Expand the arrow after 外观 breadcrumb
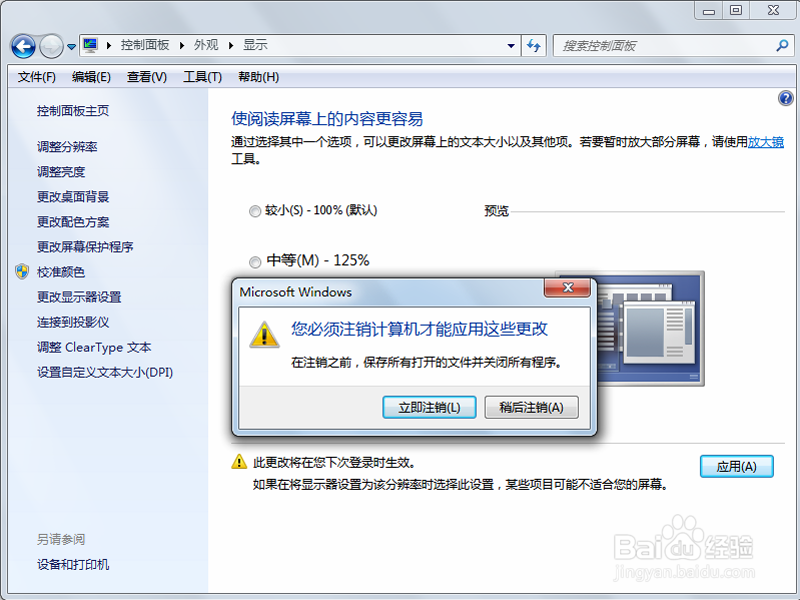The width and height of the screenshot is (800, 600). pos(231,45)
